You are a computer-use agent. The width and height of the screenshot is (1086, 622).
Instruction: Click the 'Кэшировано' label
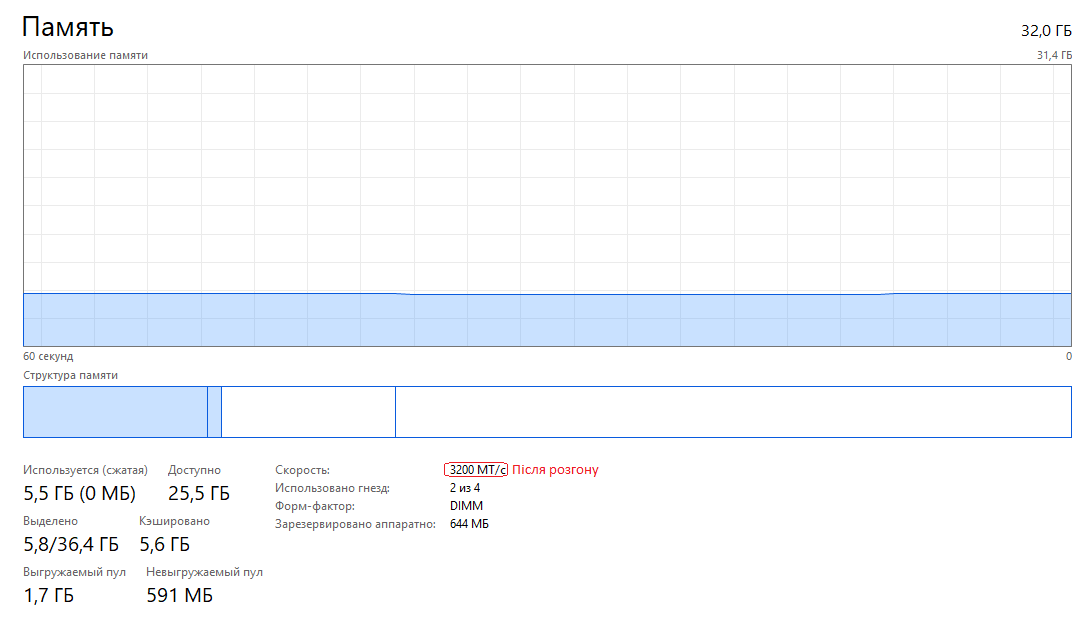point(174,521)
